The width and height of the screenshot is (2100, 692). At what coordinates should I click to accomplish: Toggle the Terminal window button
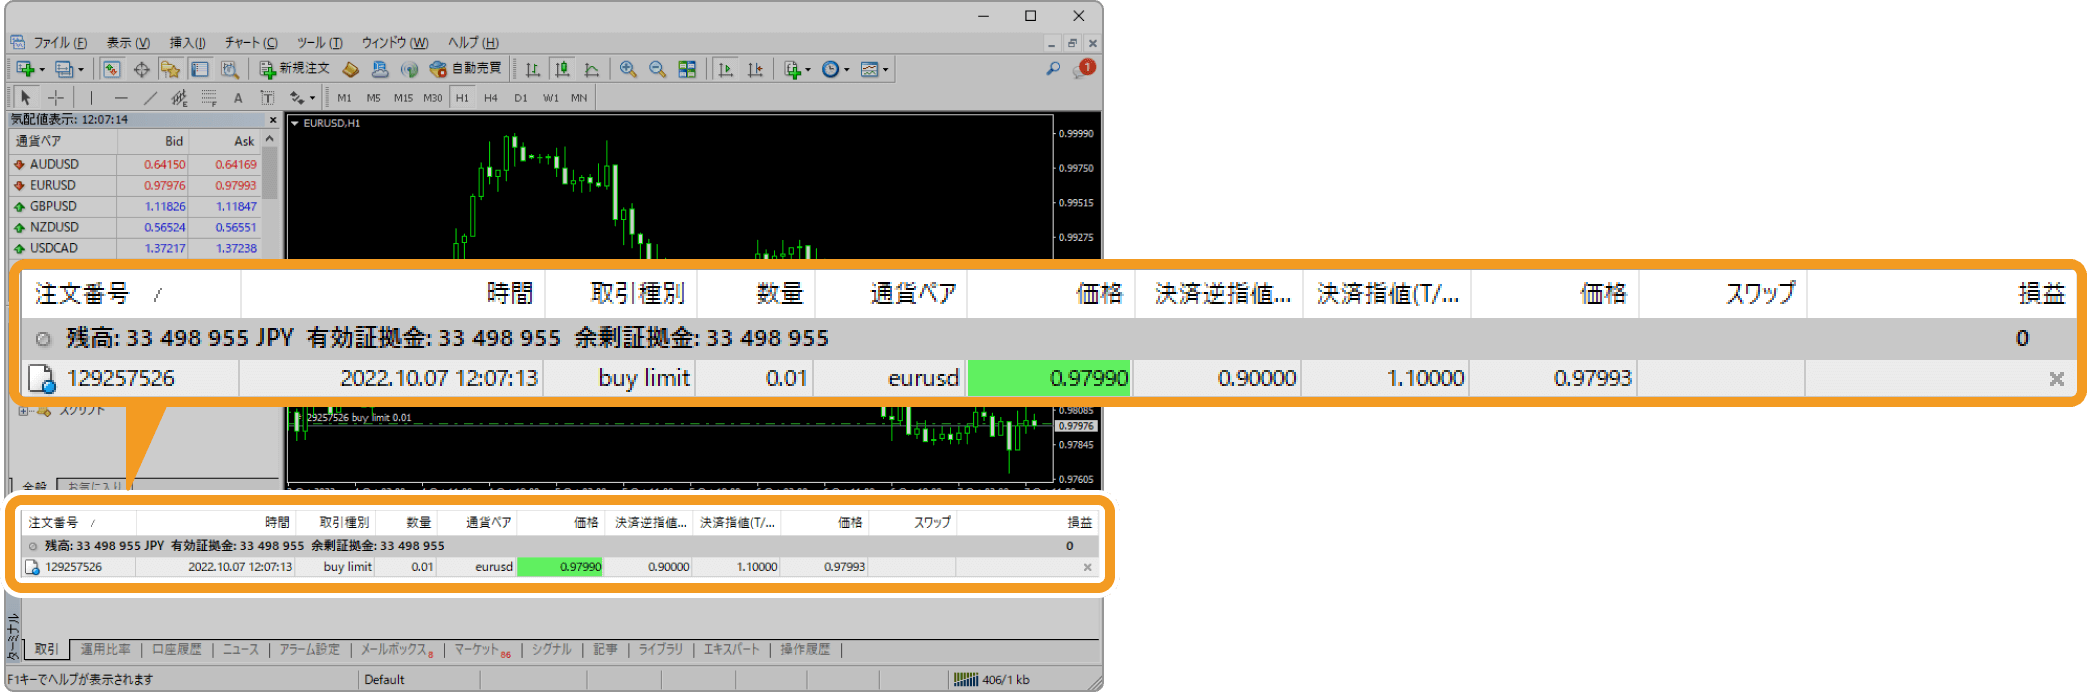pyautogui.click(x=200, y=69)
